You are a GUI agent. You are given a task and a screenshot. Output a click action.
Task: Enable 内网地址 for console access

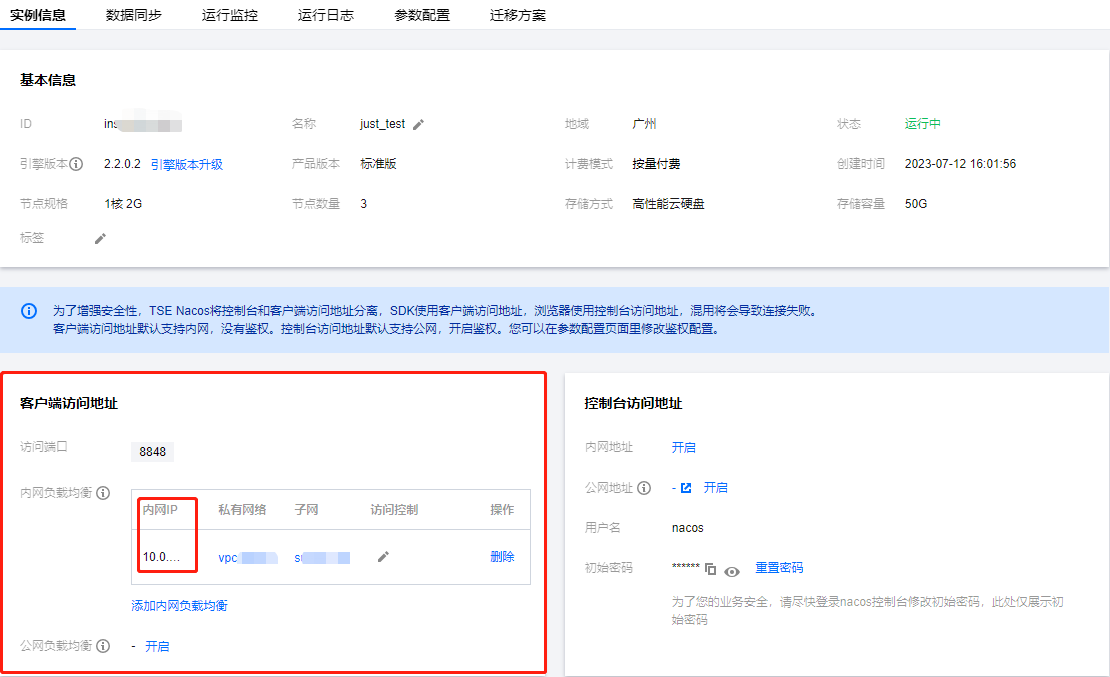[x=683, y=448]
